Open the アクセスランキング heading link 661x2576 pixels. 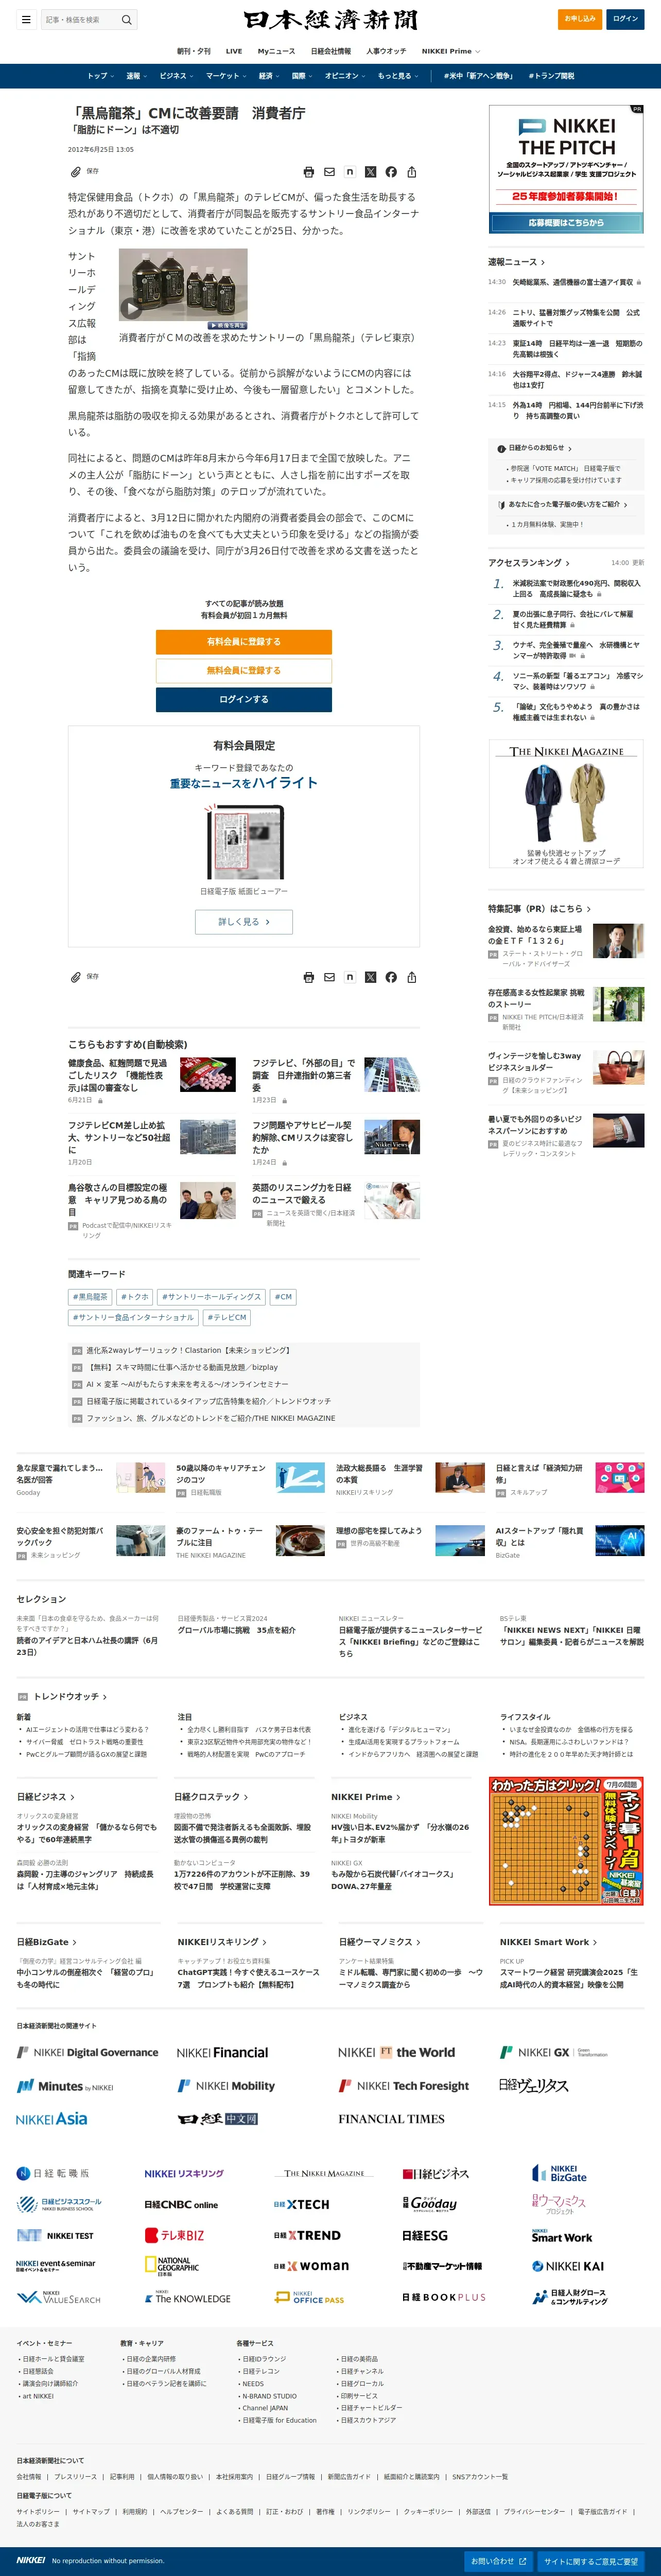(528, 563)
